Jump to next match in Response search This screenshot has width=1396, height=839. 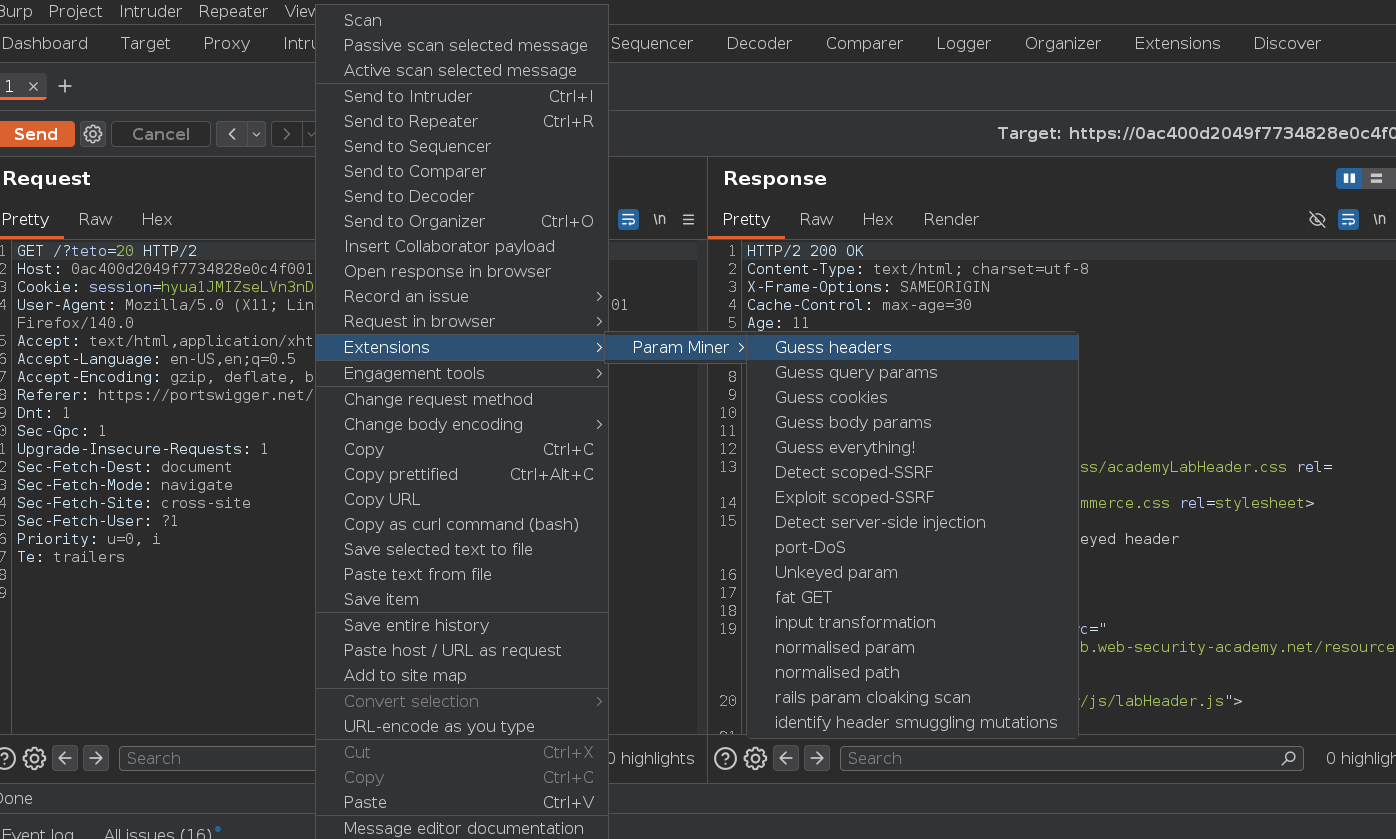(x=817, y=758)
